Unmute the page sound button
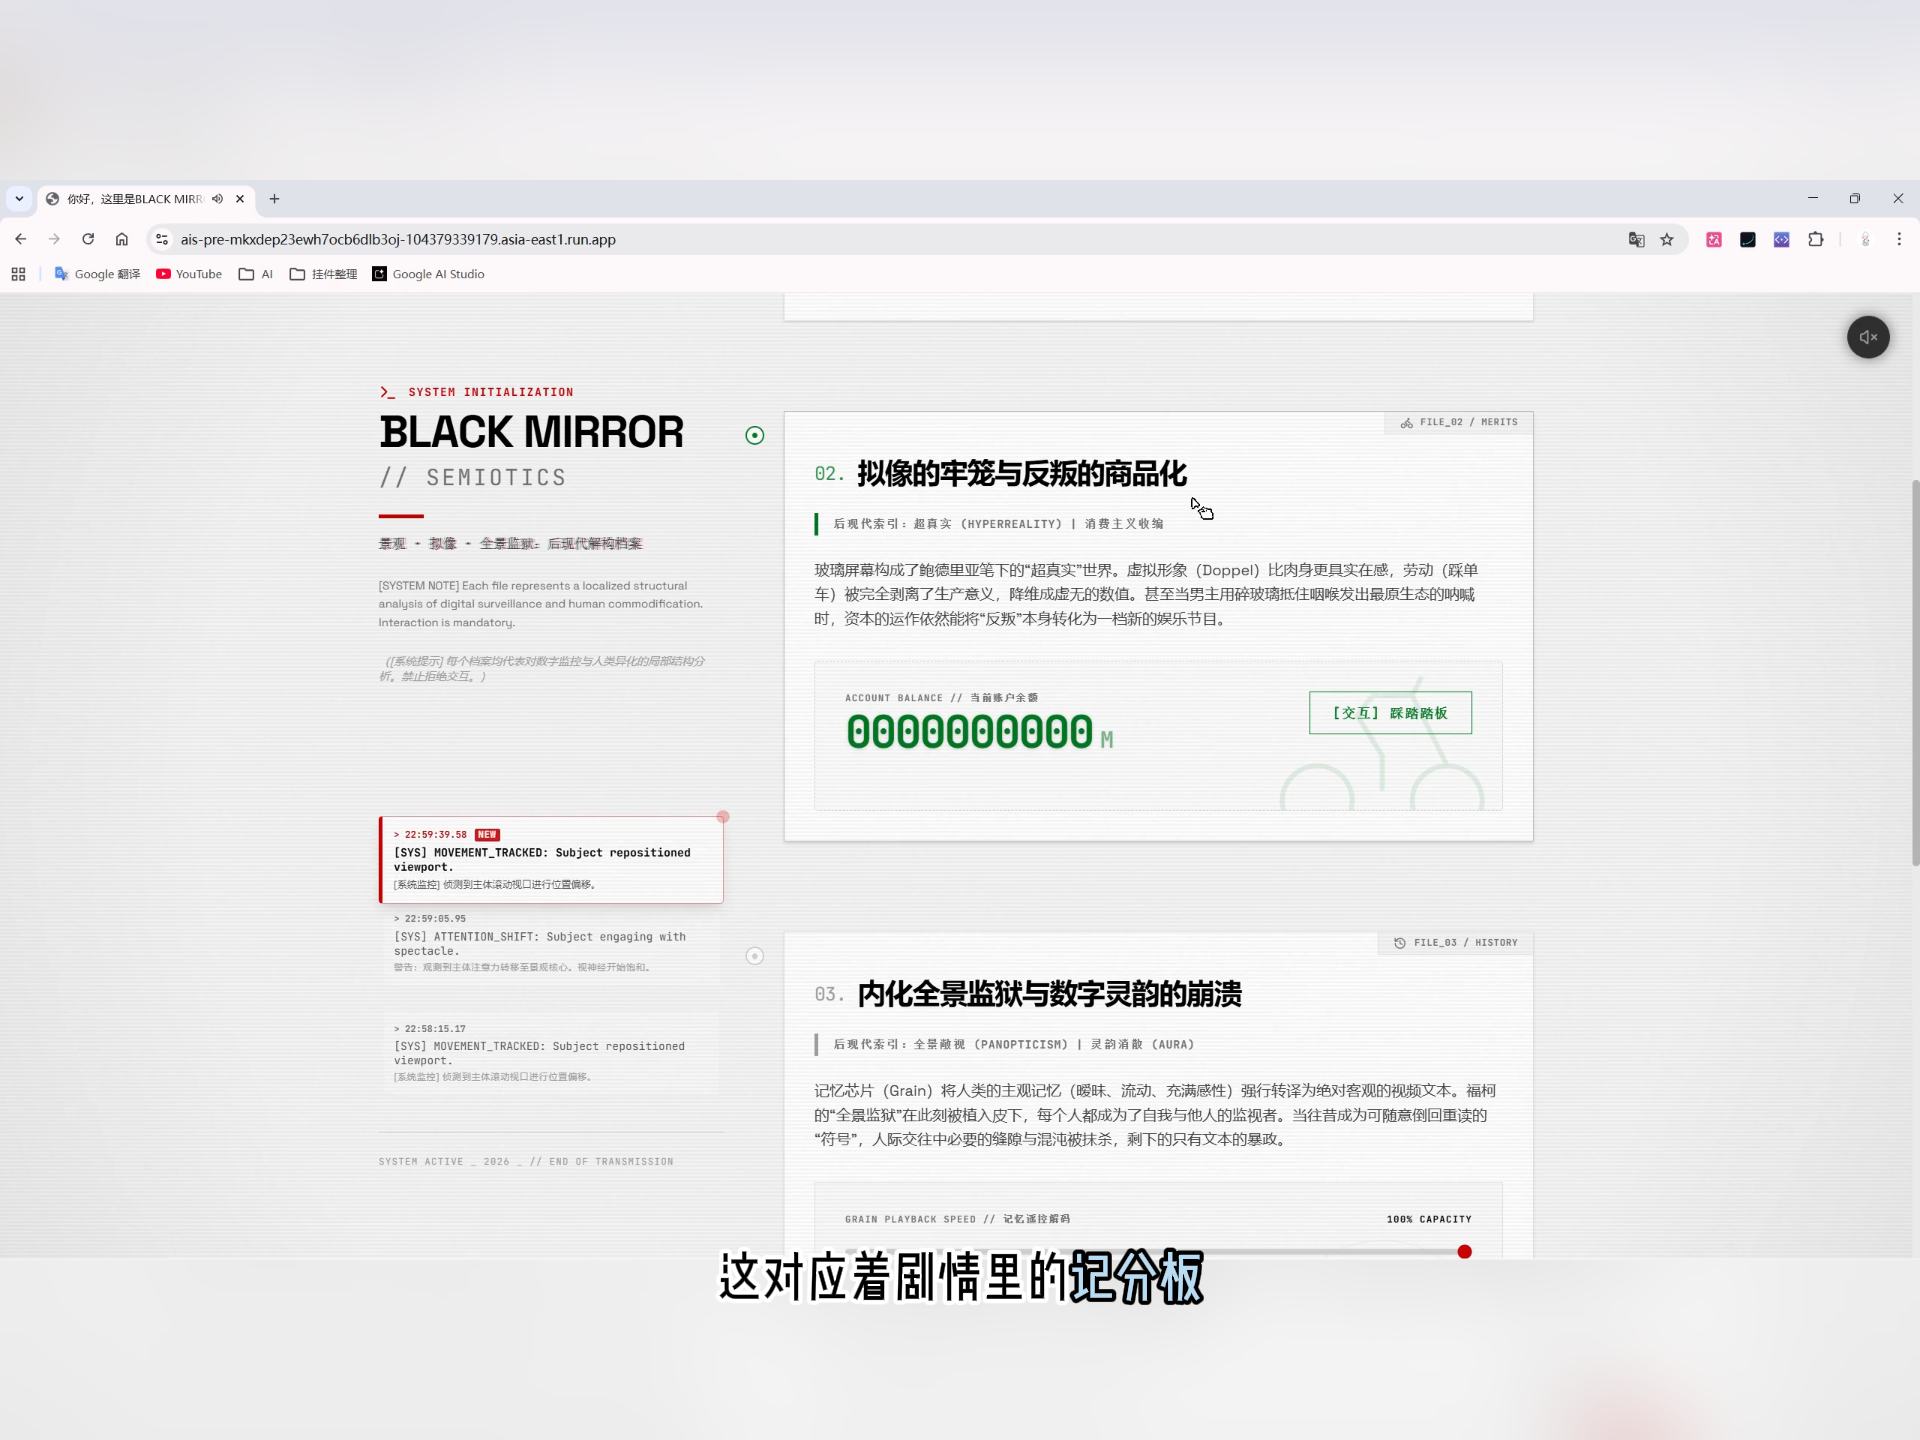 pos(1867,337)
